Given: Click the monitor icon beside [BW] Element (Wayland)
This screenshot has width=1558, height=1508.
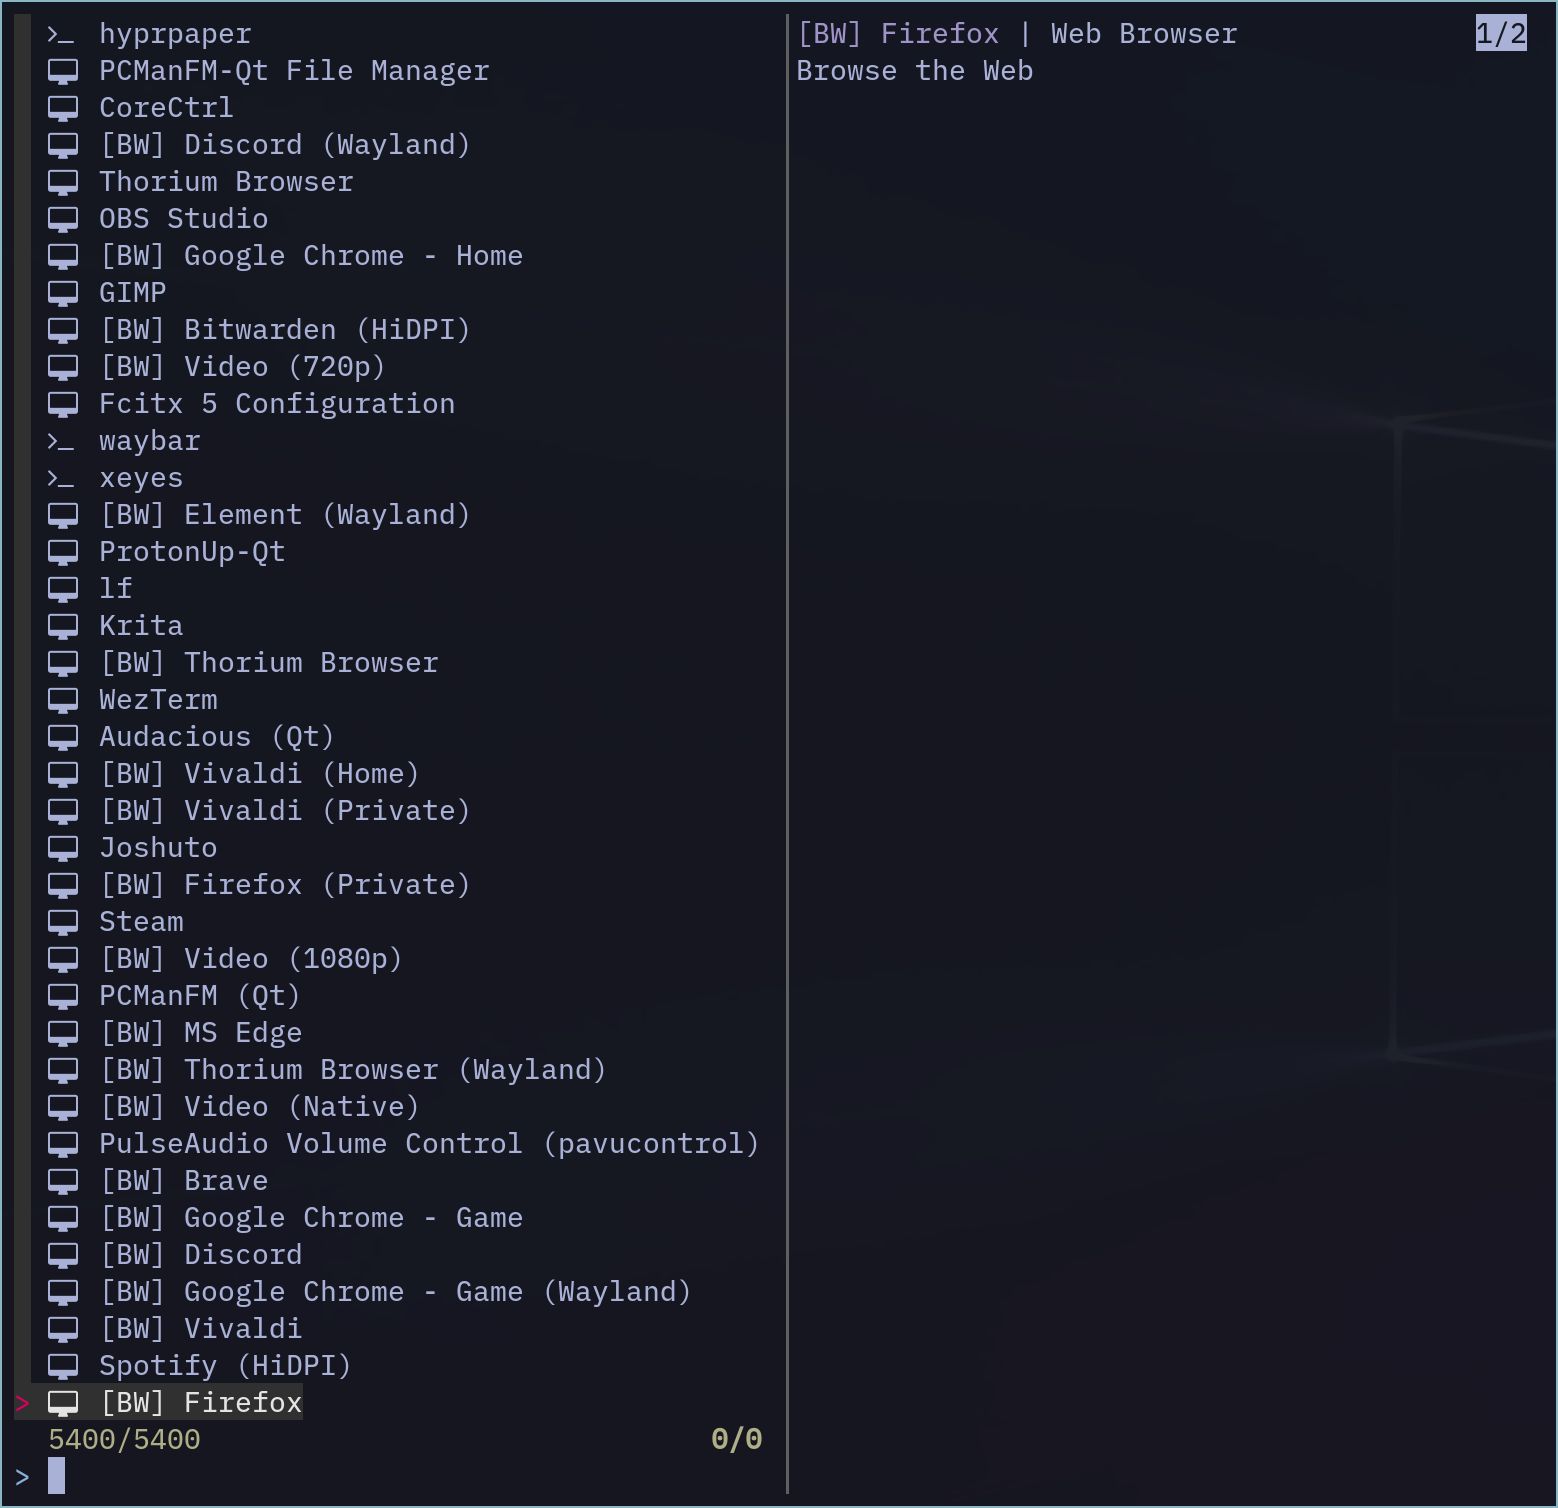Looking at the screenshot, I should (x=63, y=516).
